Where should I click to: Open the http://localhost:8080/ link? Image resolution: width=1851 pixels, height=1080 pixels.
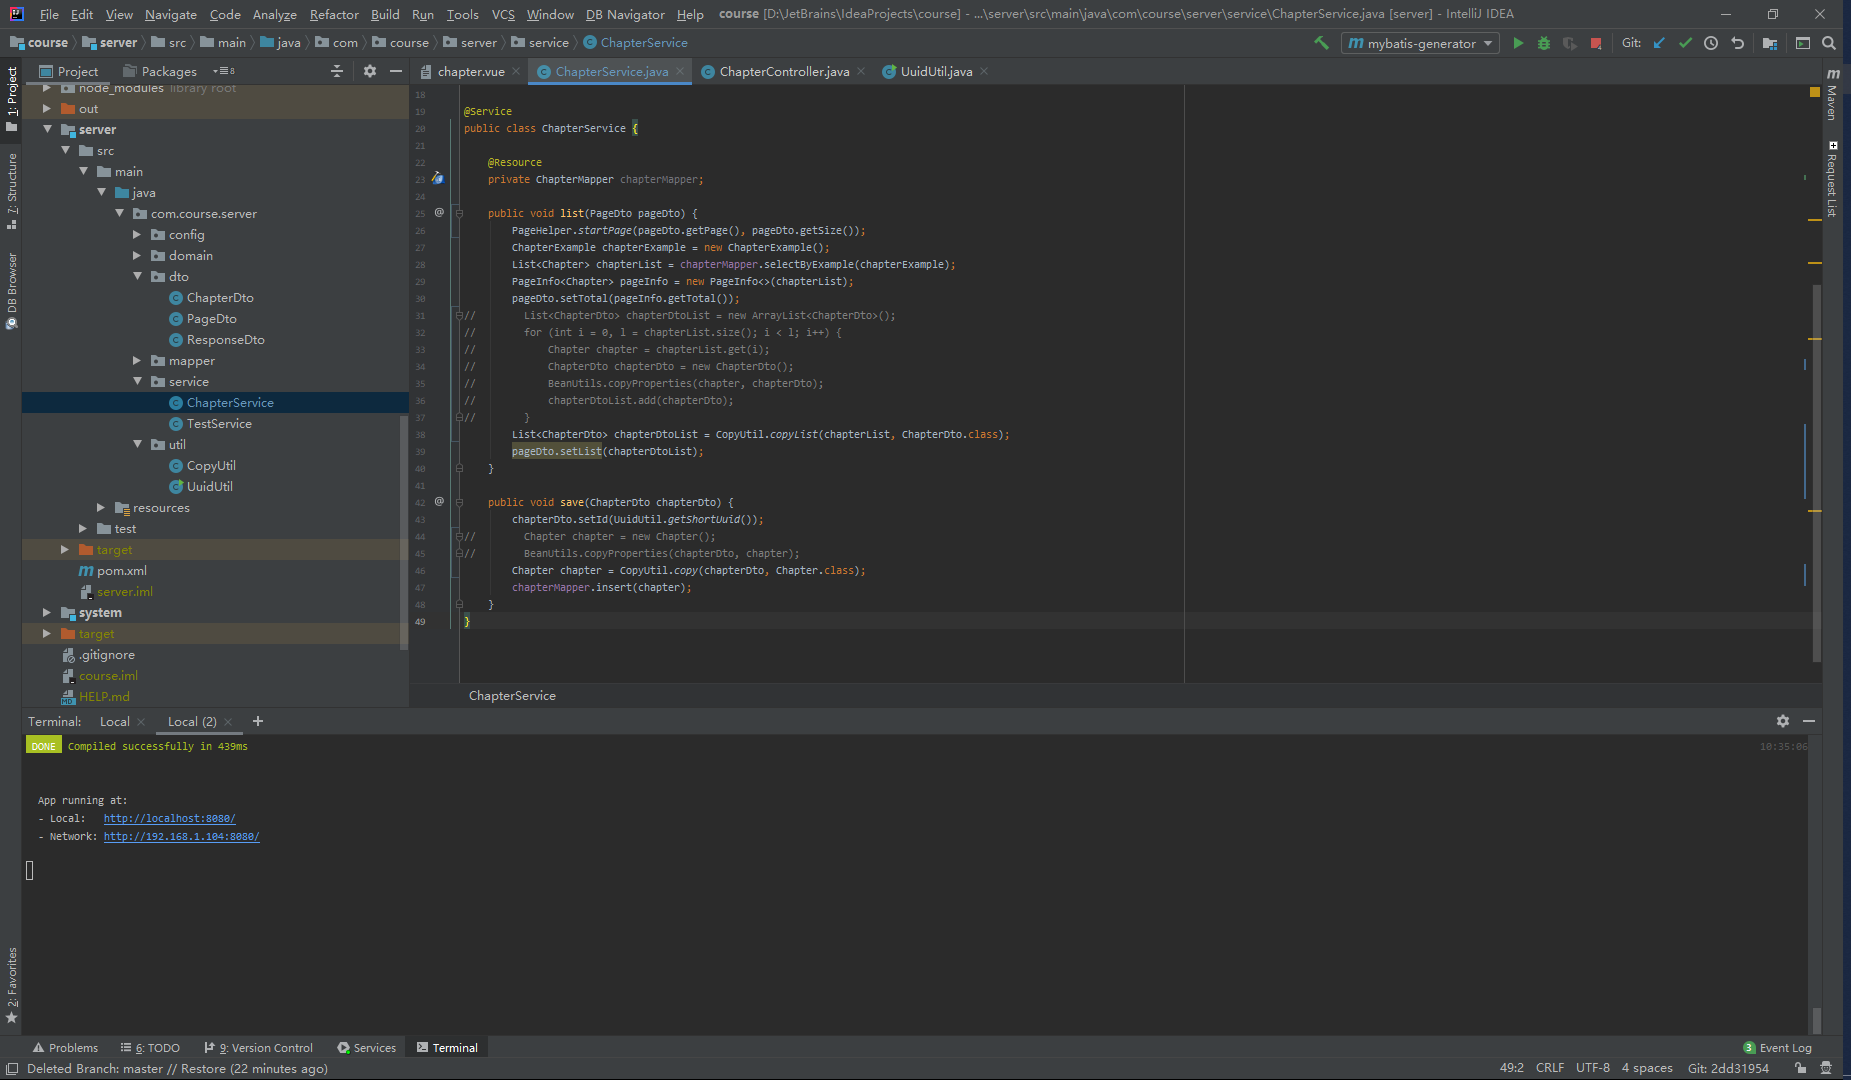point(169,818)
